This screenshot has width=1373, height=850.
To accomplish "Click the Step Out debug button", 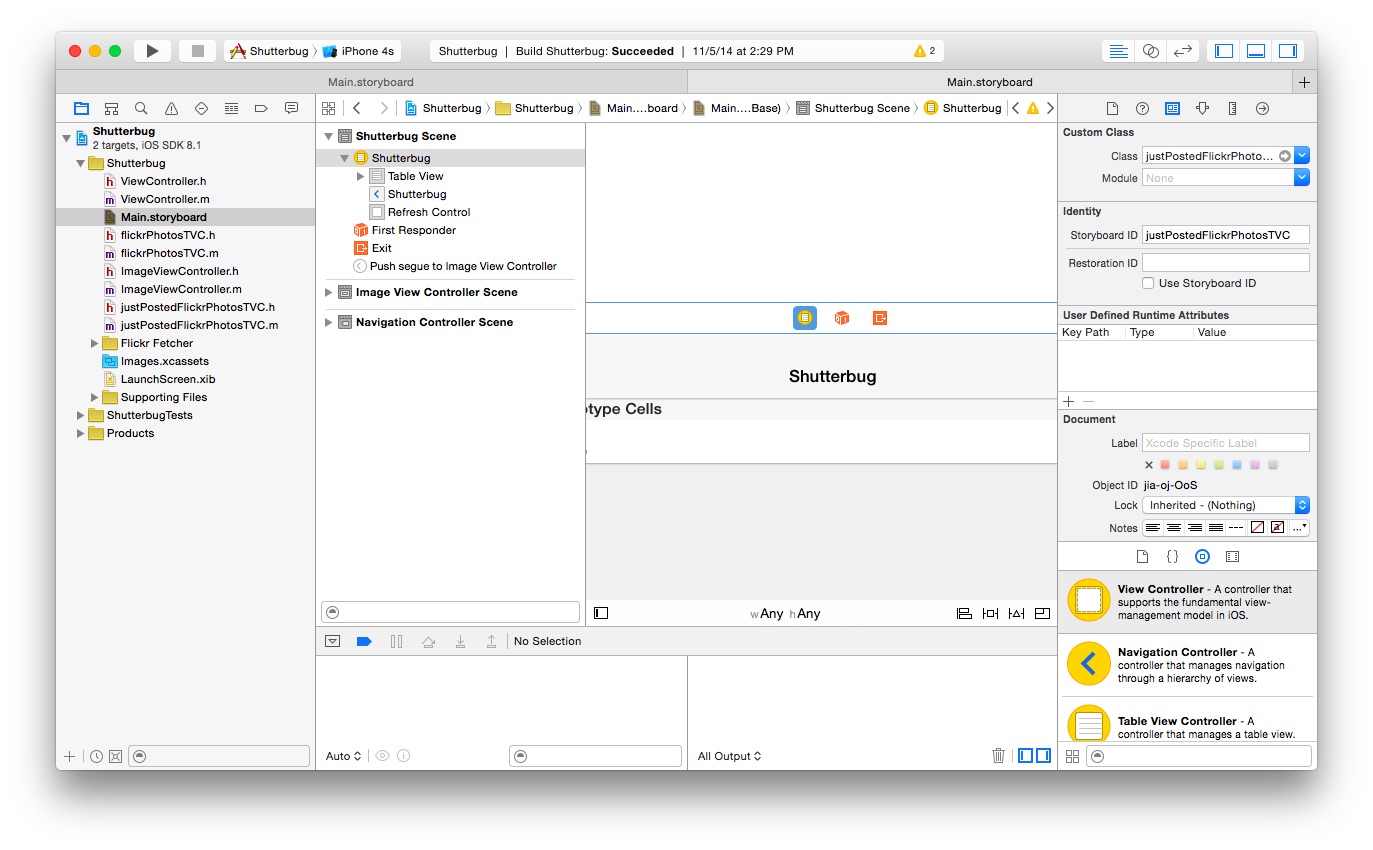I will pos(491,641).
